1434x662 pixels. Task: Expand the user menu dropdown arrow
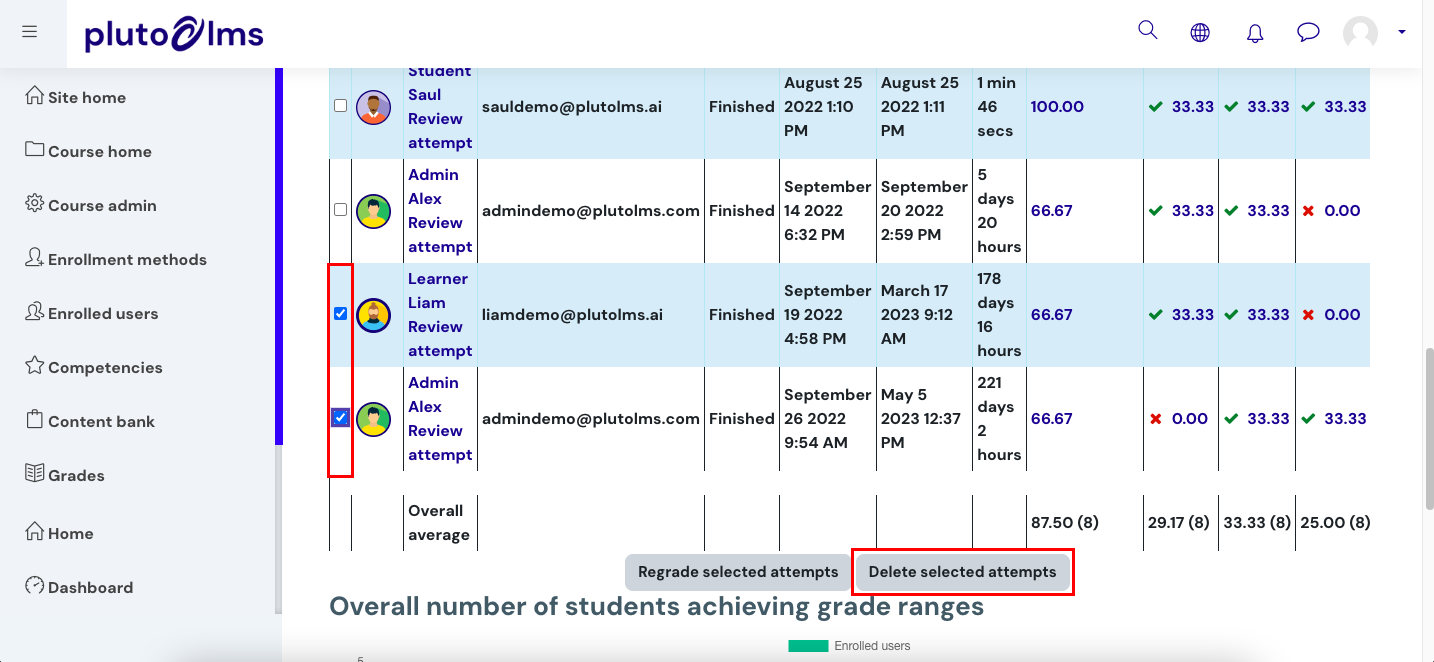coord(1402,32)
